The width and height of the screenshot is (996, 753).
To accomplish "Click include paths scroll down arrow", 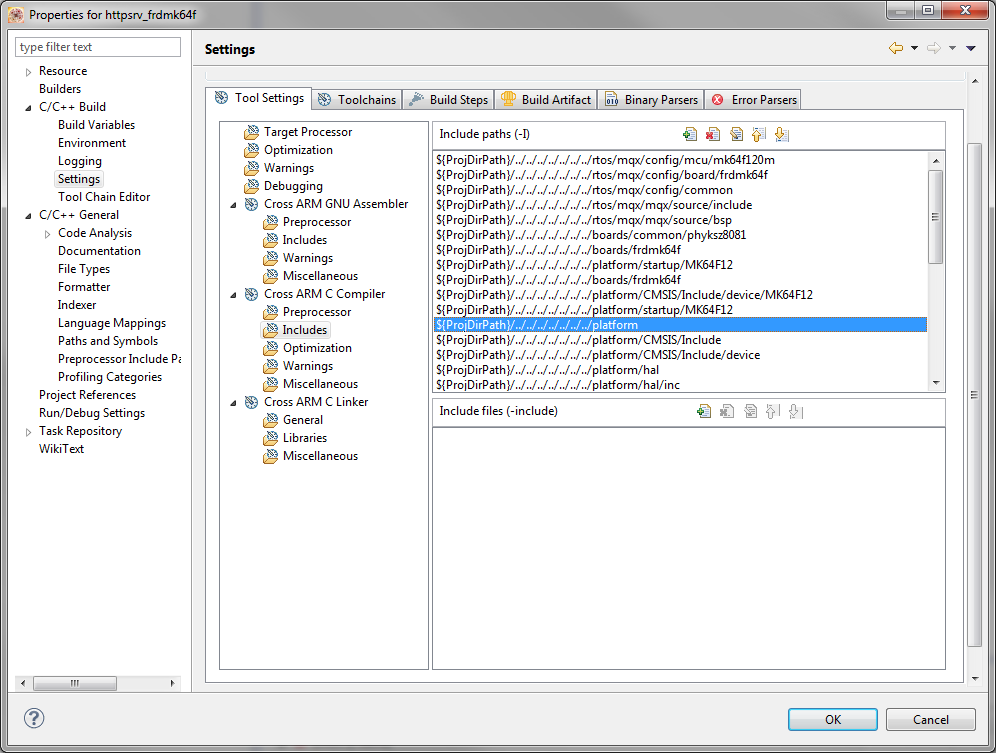I will [x=936, y=383].
